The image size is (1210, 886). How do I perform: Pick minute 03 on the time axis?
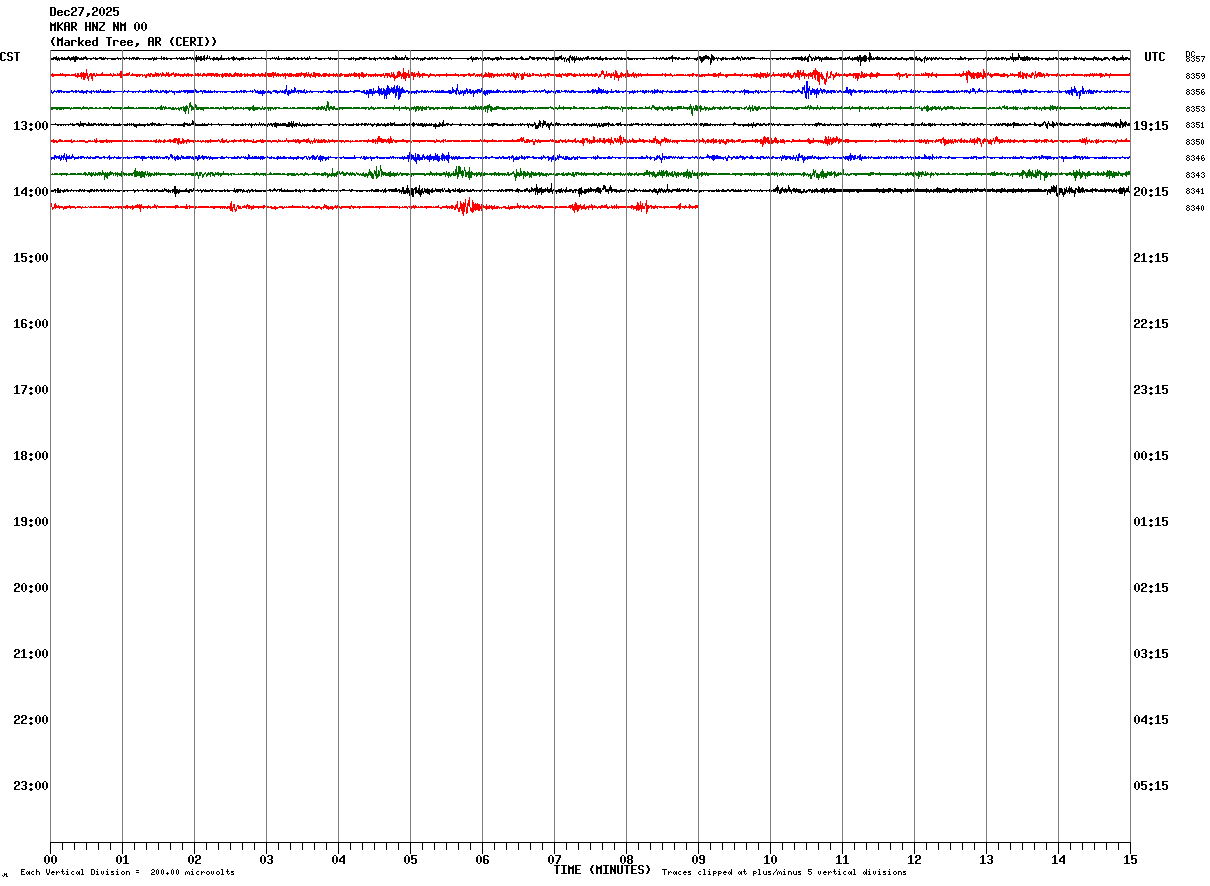pos(266,859)
